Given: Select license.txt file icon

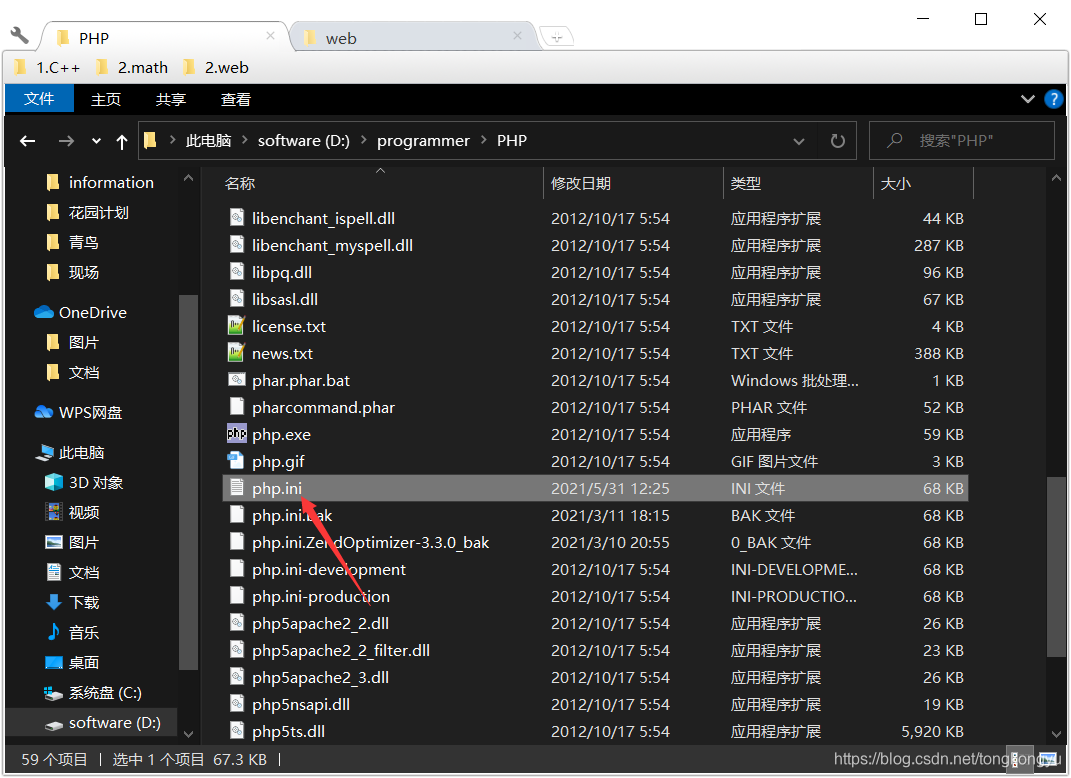Looking at the screenshot, I should click(236, 326).
